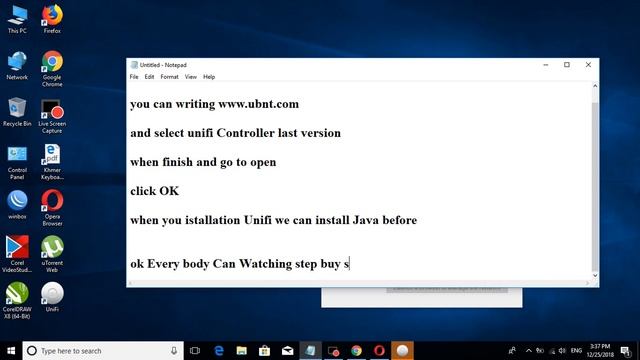640x360 pixels.
Task: Click the Task View taskbar button
Action: [195, 351]
